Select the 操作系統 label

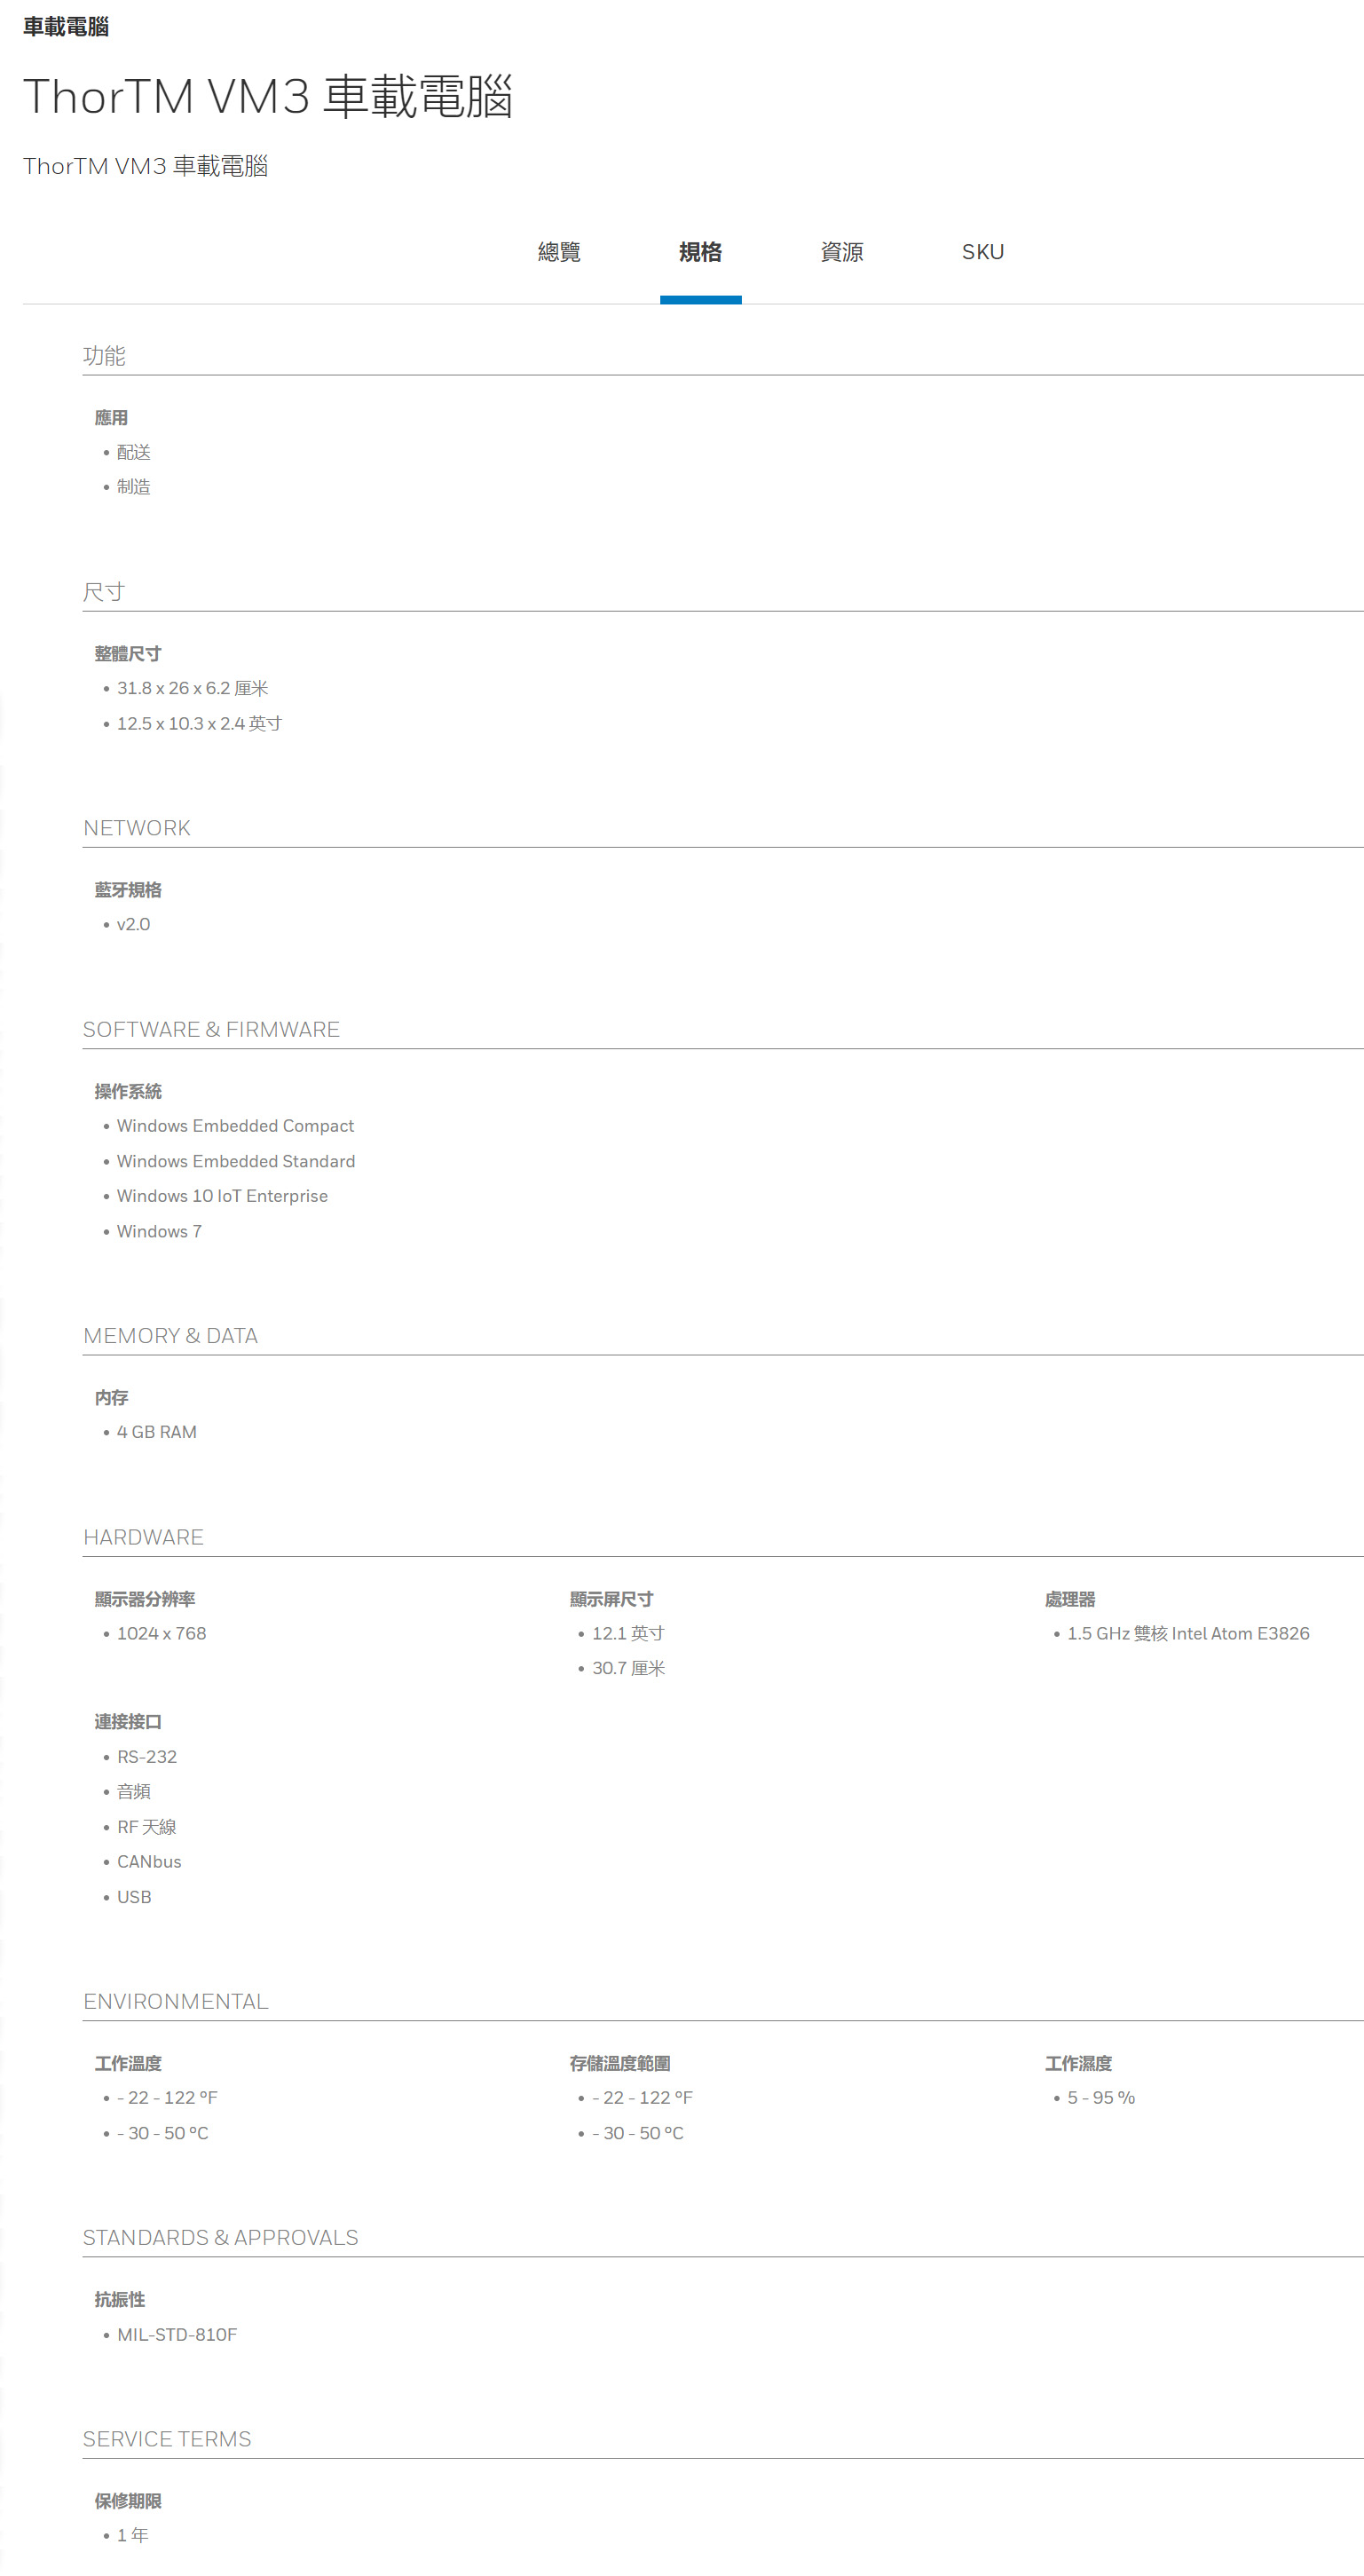tap(128, 1092)
